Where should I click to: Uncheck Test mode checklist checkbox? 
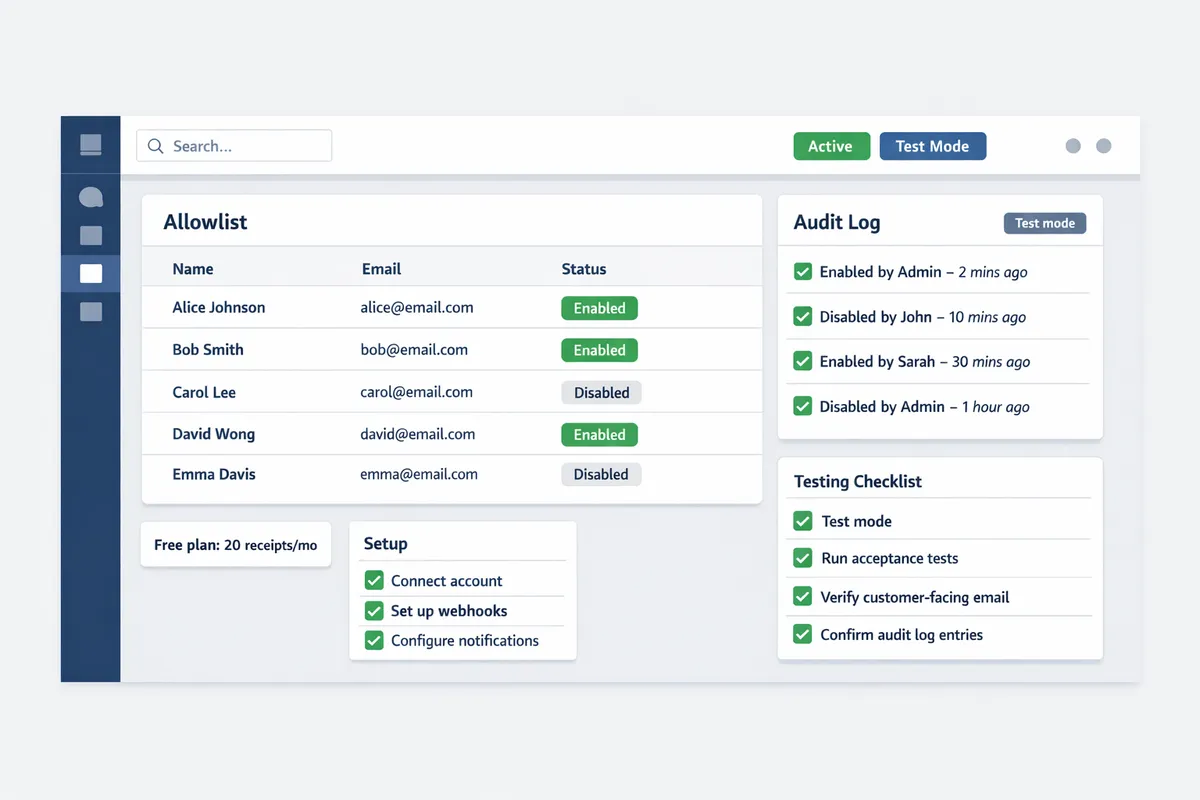click(802, 521)
